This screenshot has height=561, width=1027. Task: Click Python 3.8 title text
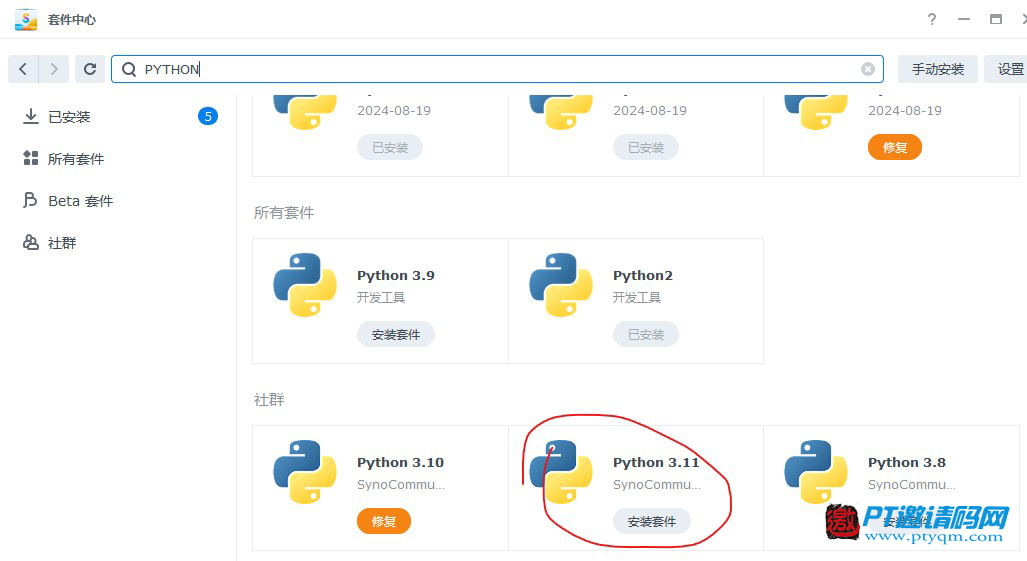point(906,462)
